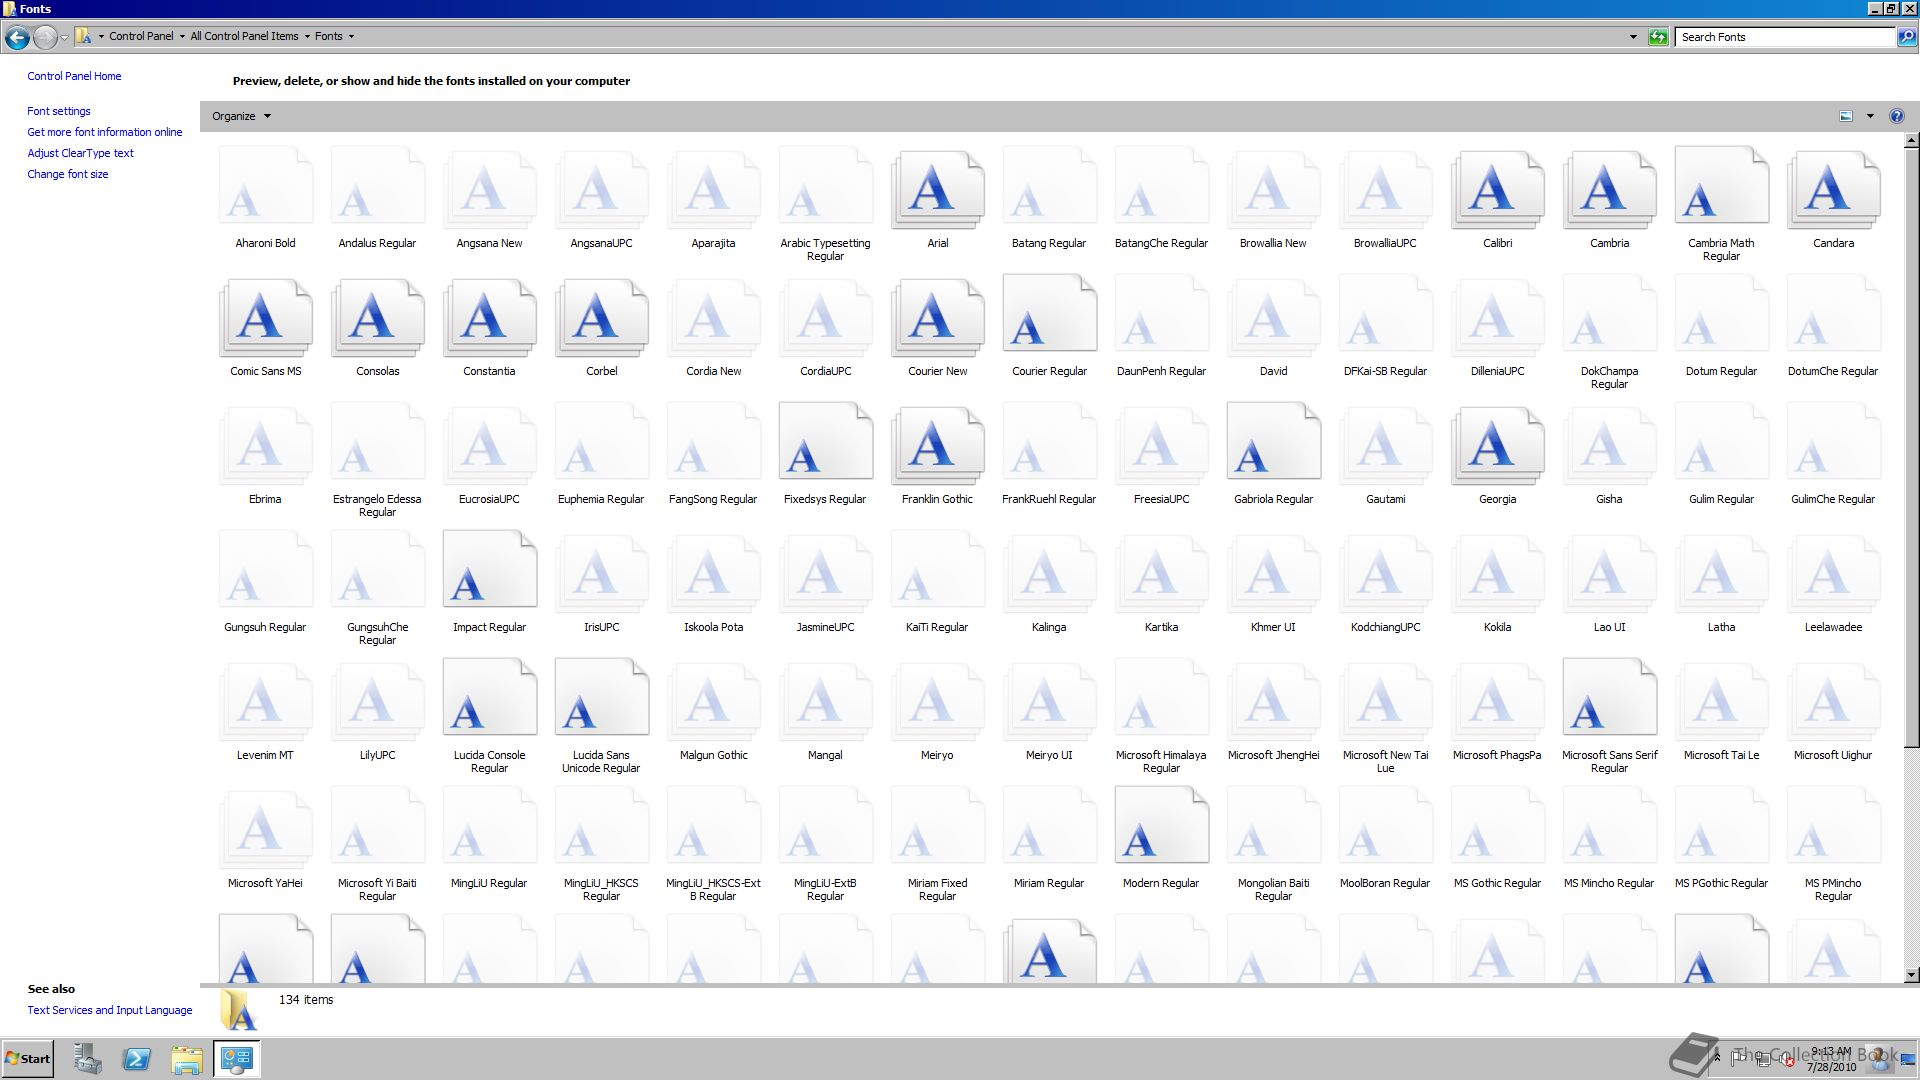This screenshot has height=1080, width=1920.
Task: Select the Malgun Gothic font
Action: pos(713,702)
